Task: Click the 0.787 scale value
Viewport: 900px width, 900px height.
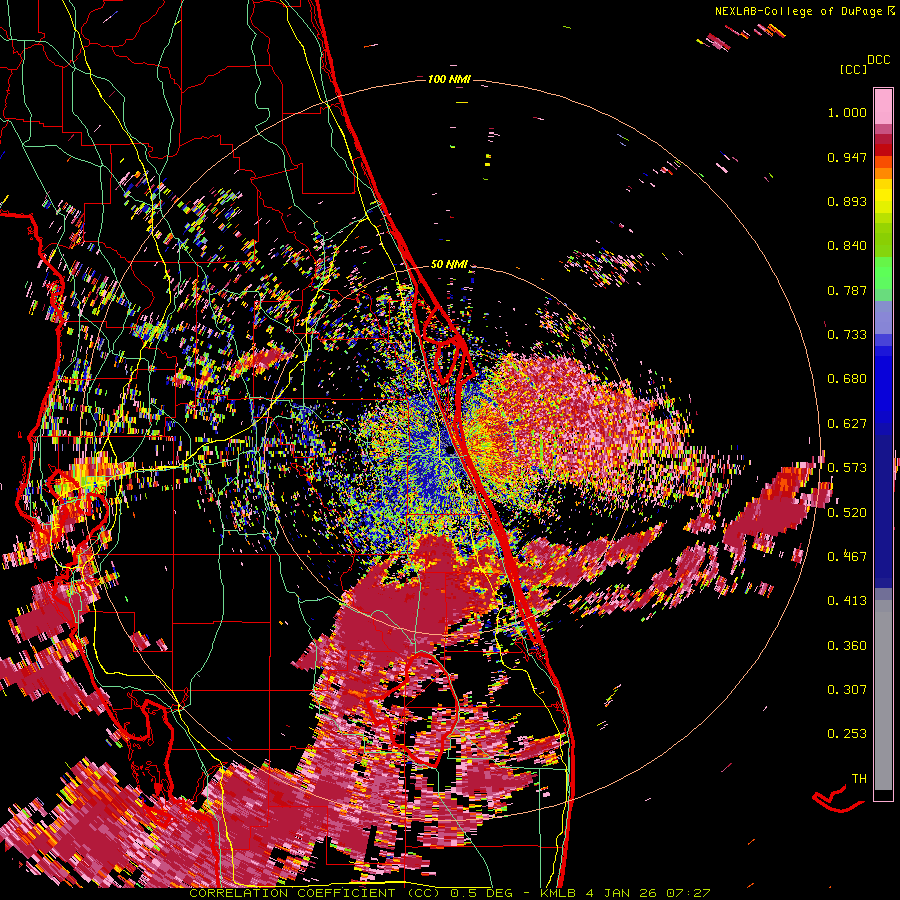Action: 847,290
